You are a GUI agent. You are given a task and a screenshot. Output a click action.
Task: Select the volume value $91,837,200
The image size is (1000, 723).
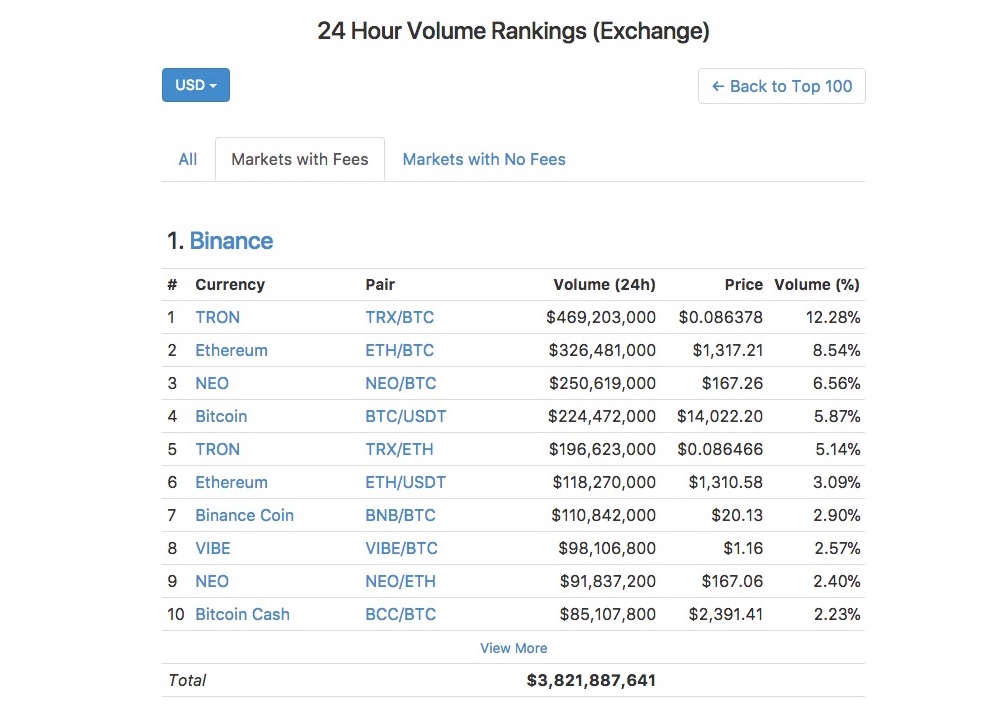[x=608, y=581]
